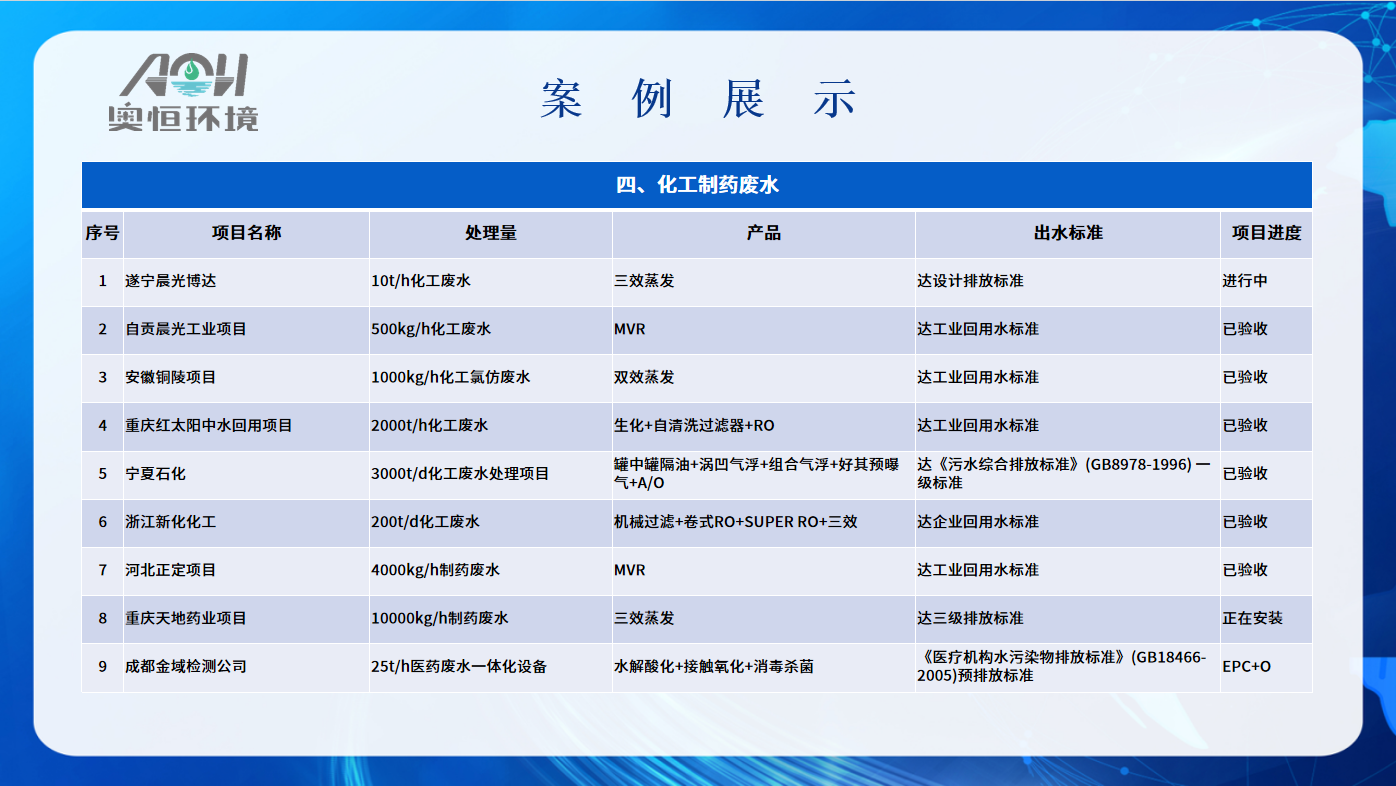Viewport: 1396px width, 786px height.
Task: Click the 序号 column header
Action: tap(102, 233)
